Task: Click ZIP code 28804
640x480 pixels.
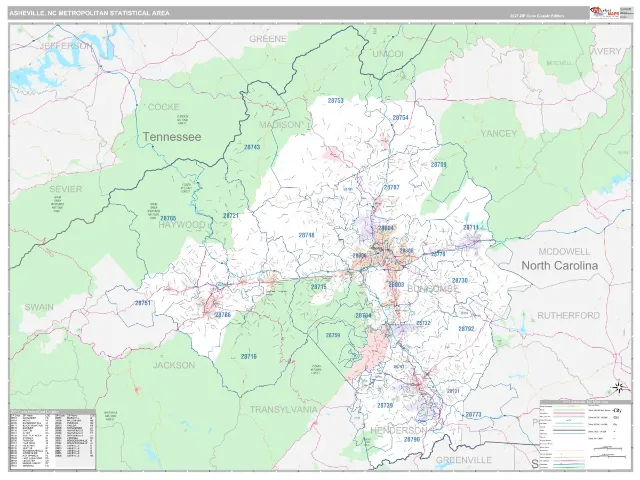Action: (385, 228)
